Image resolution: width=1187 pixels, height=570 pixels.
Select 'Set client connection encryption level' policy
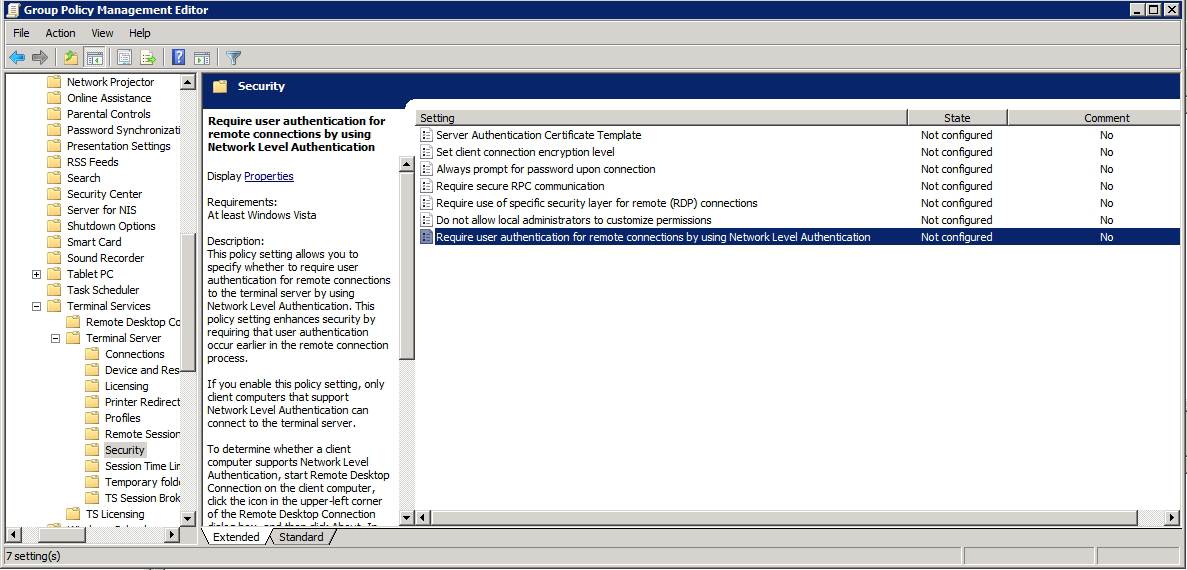[x=525, y=152]
